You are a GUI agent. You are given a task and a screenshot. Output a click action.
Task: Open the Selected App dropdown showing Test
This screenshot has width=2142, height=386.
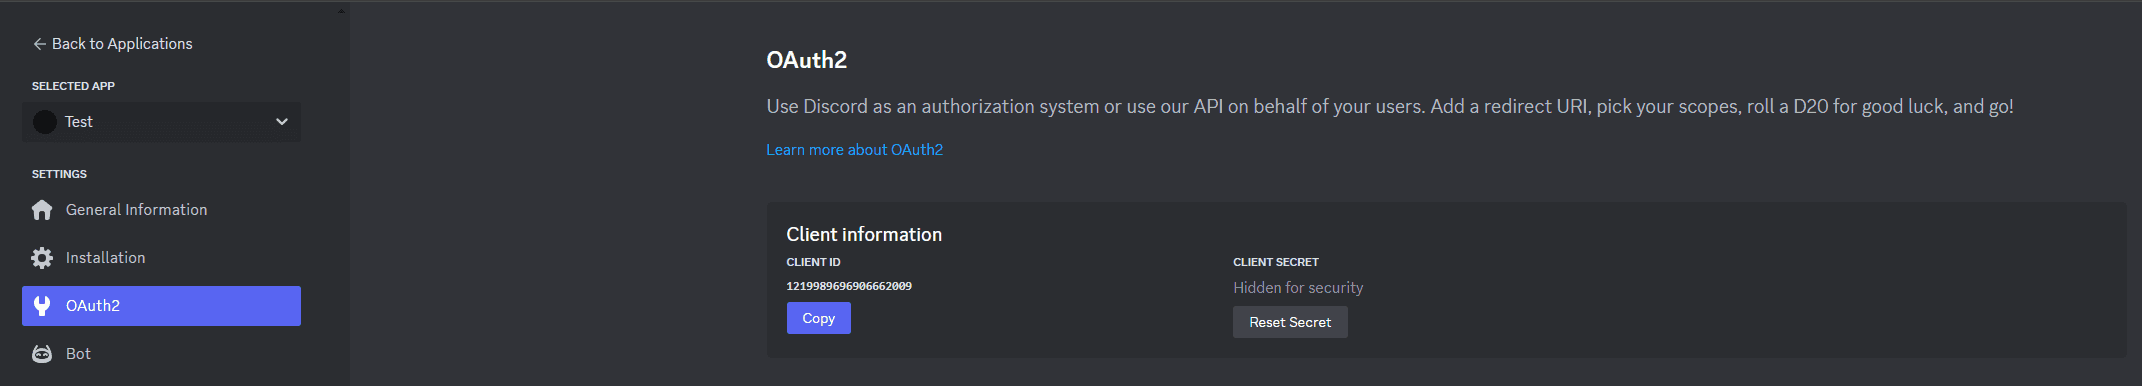click(x=161, y=122)
